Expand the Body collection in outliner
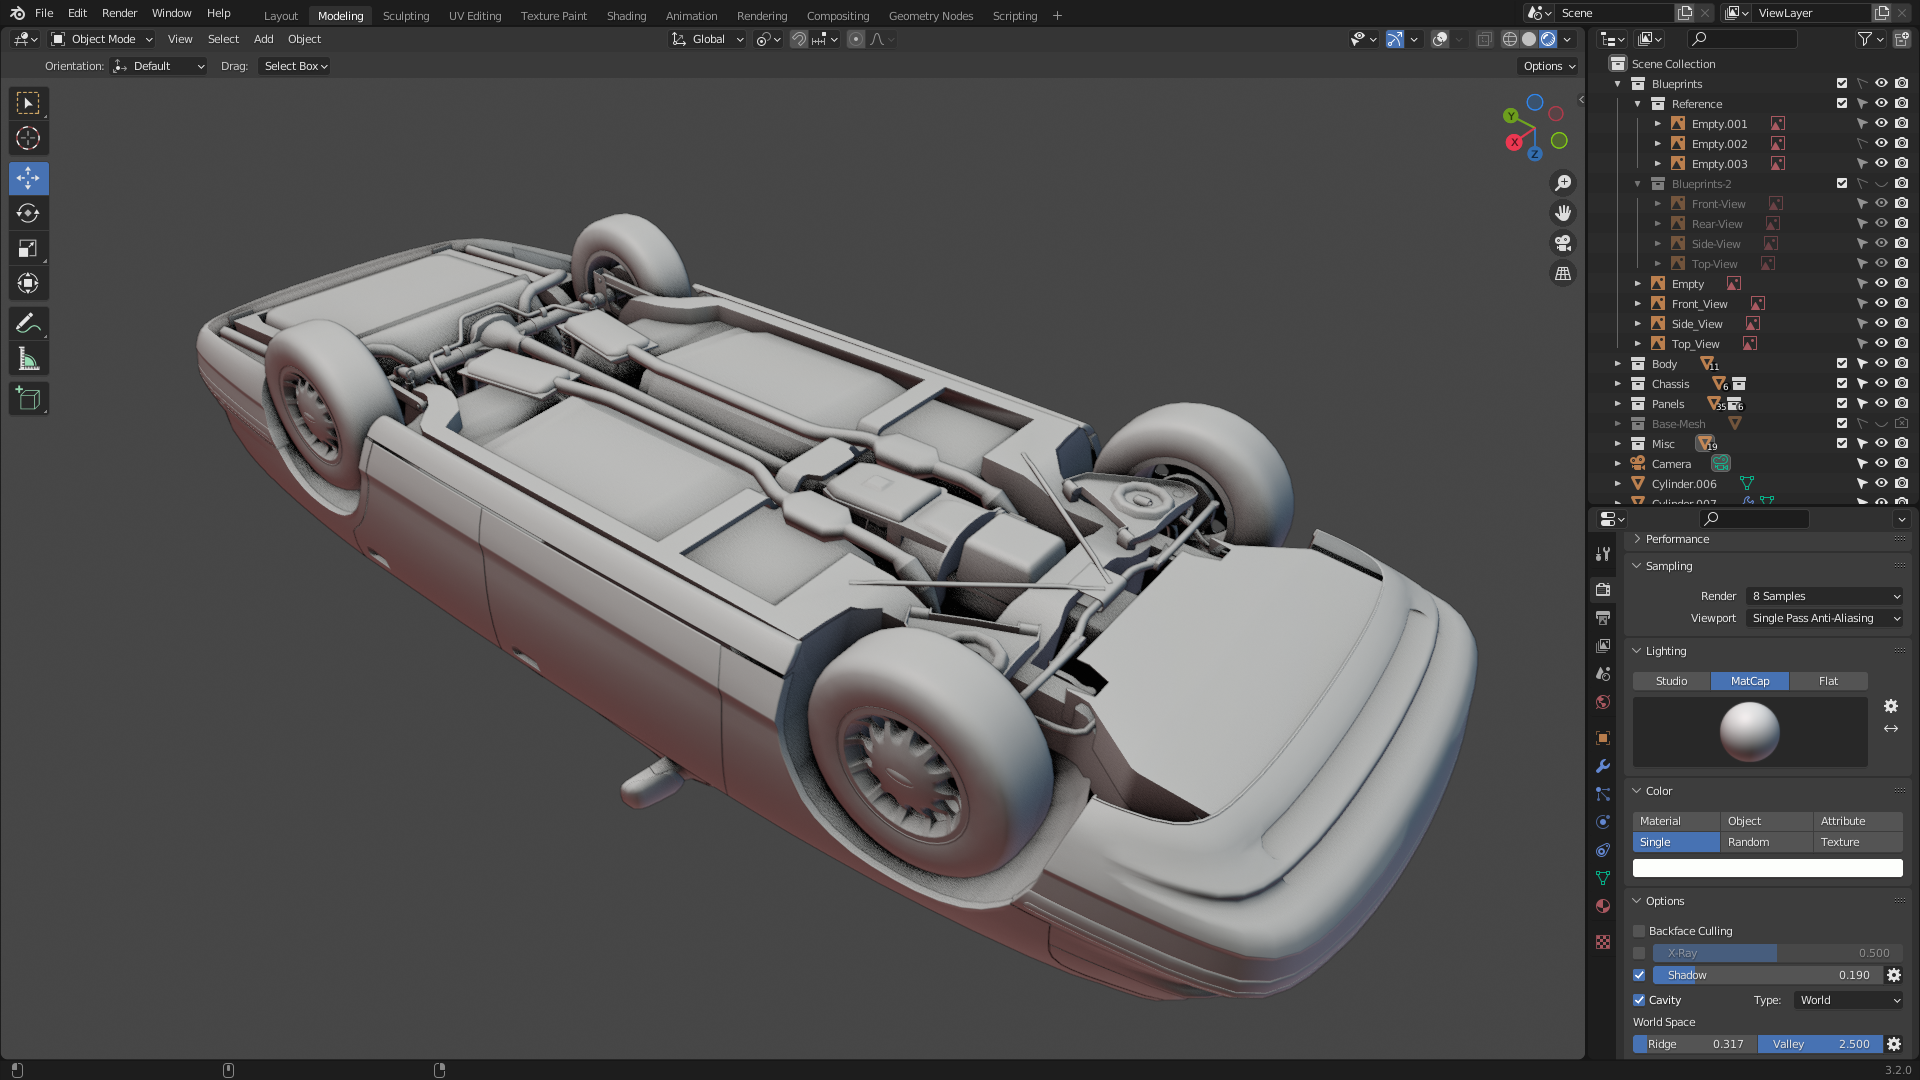The image size is (1920, 1080). [x=1617, y=364]
